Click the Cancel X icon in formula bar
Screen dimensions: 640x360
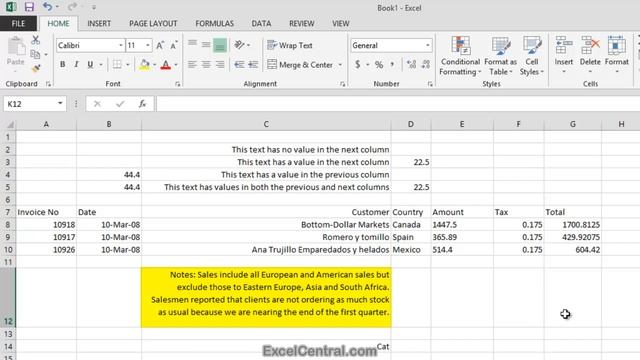97,104
